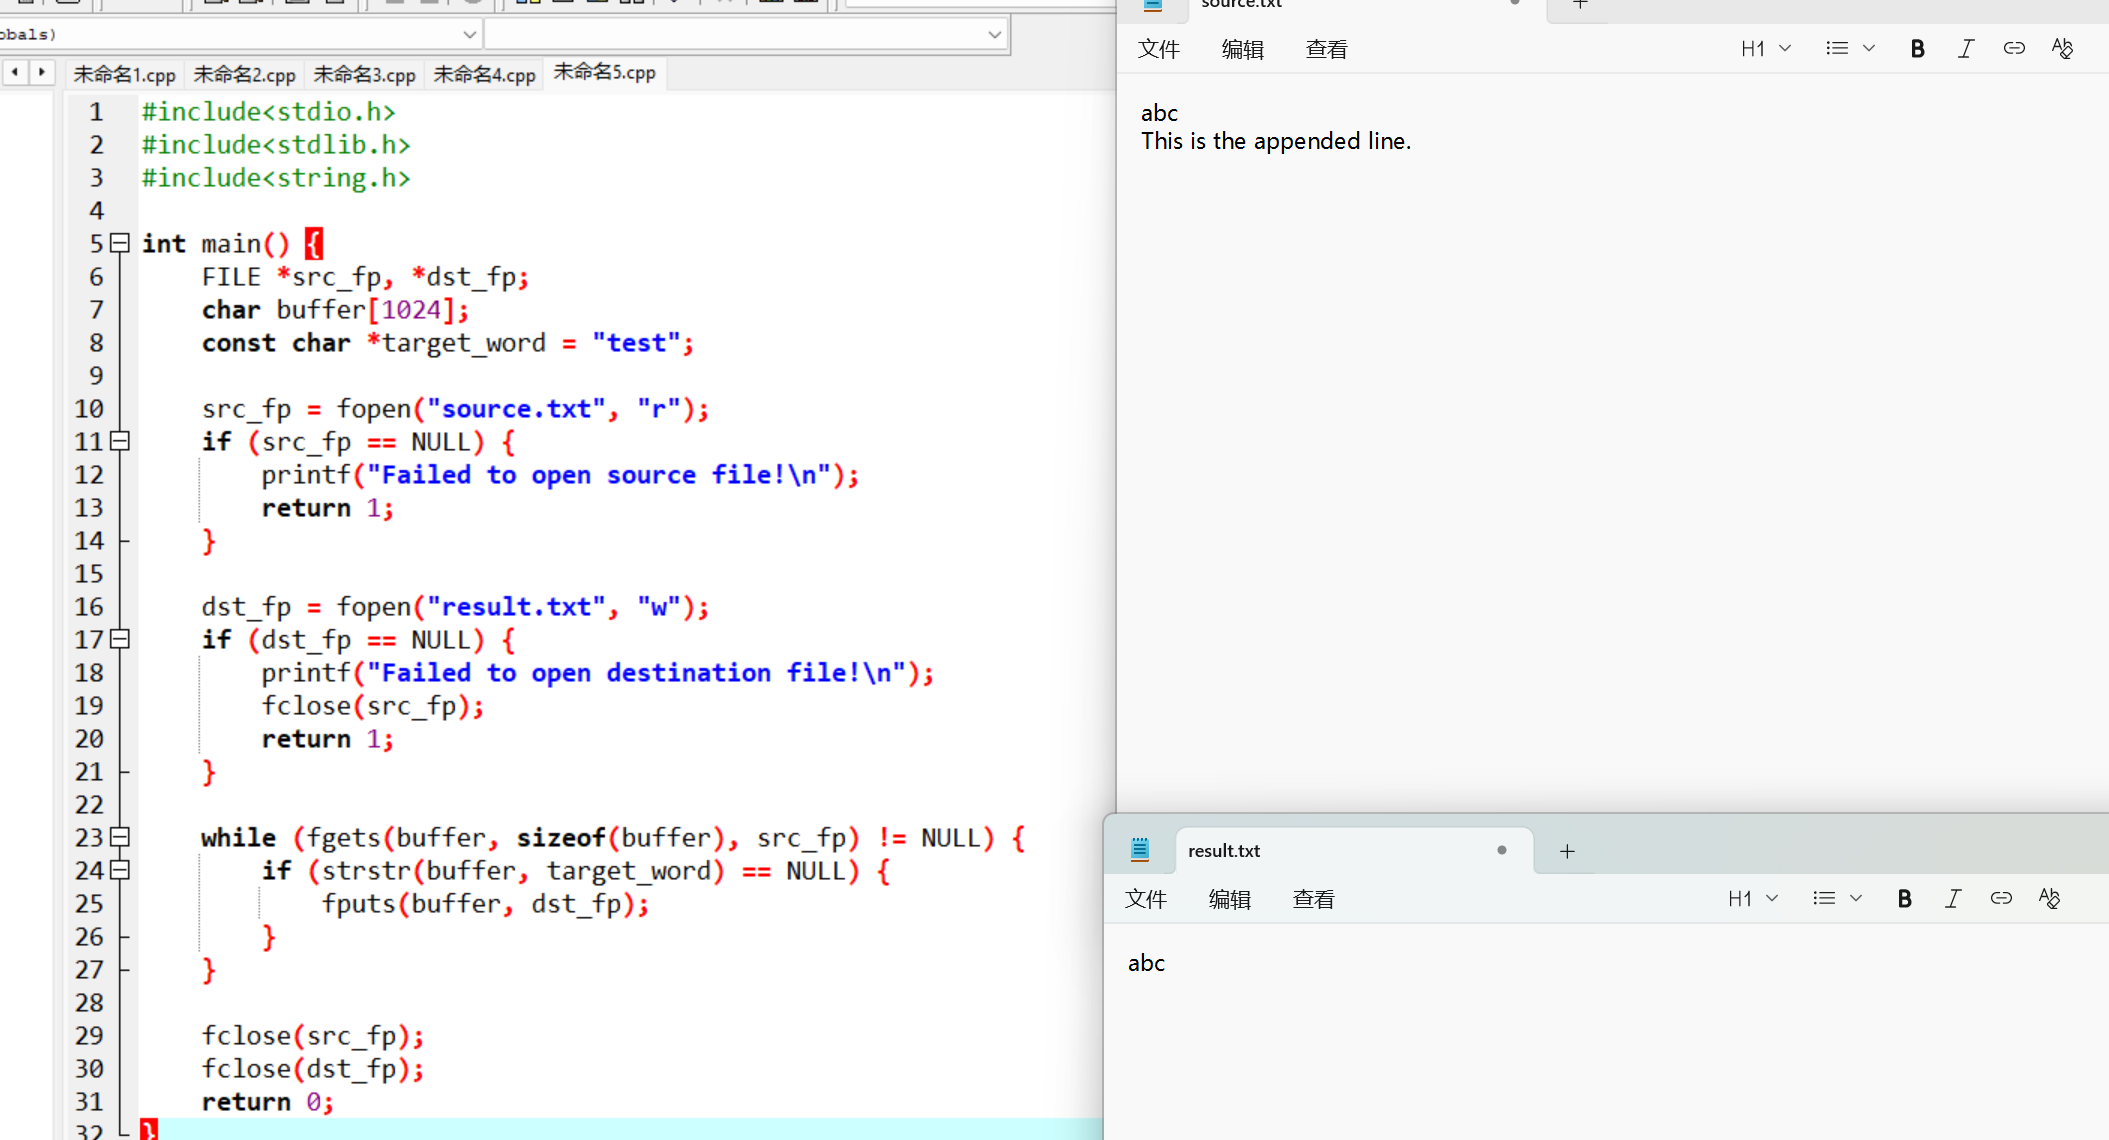Open the H1 heading dropdown in source.txt

(1765, 49)
